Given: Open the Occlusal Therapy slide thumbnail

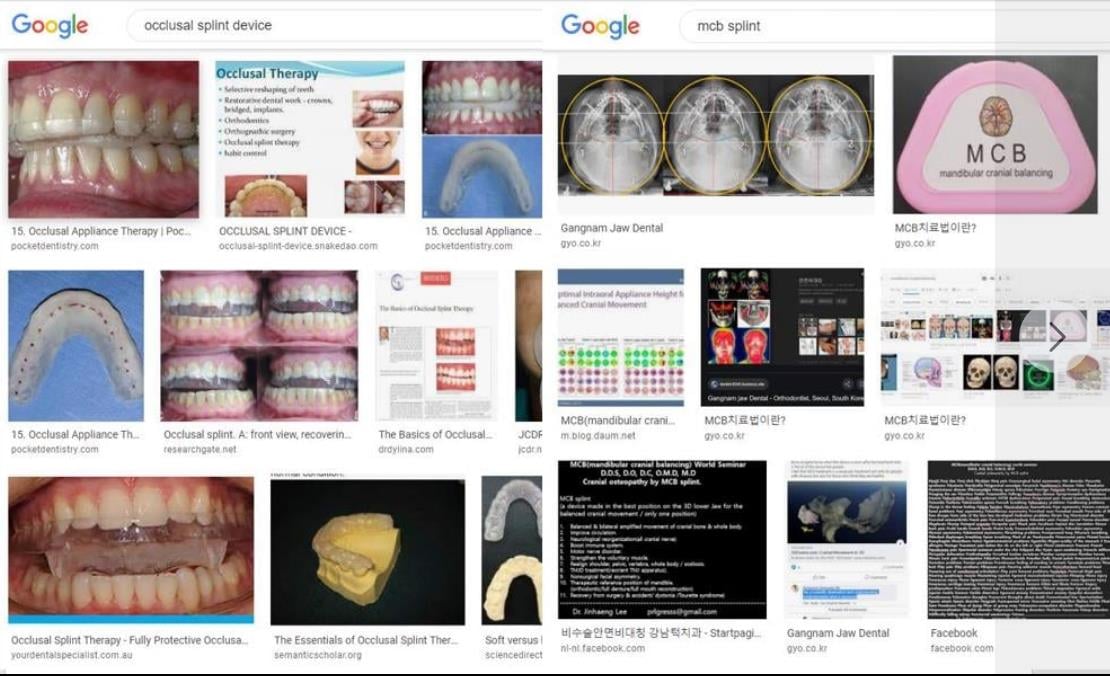Looking at the screenshot, I should (310, 139).
